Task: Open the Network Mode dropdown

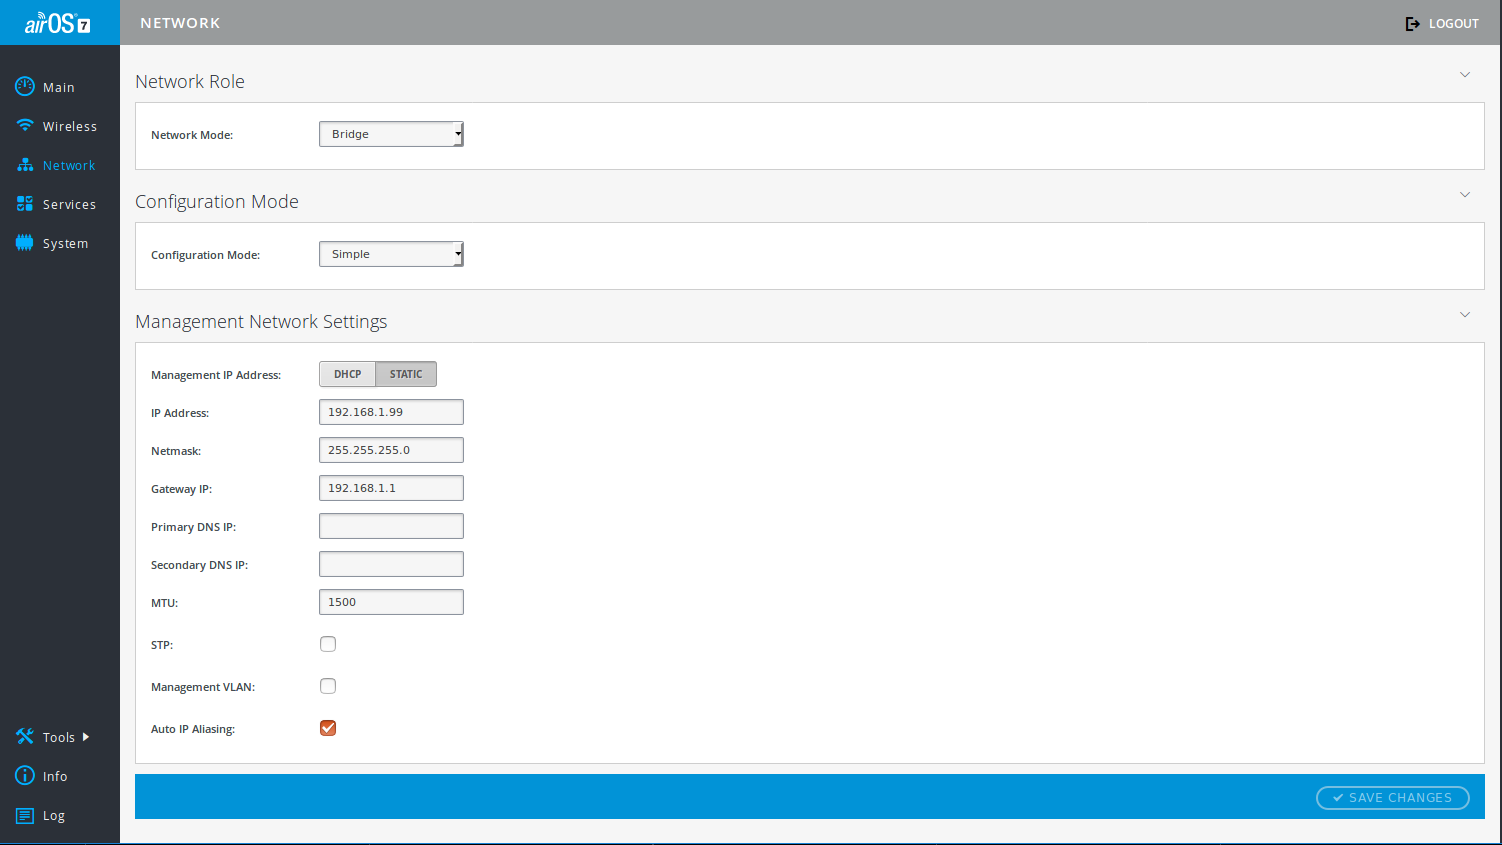Action: point(391,134)
